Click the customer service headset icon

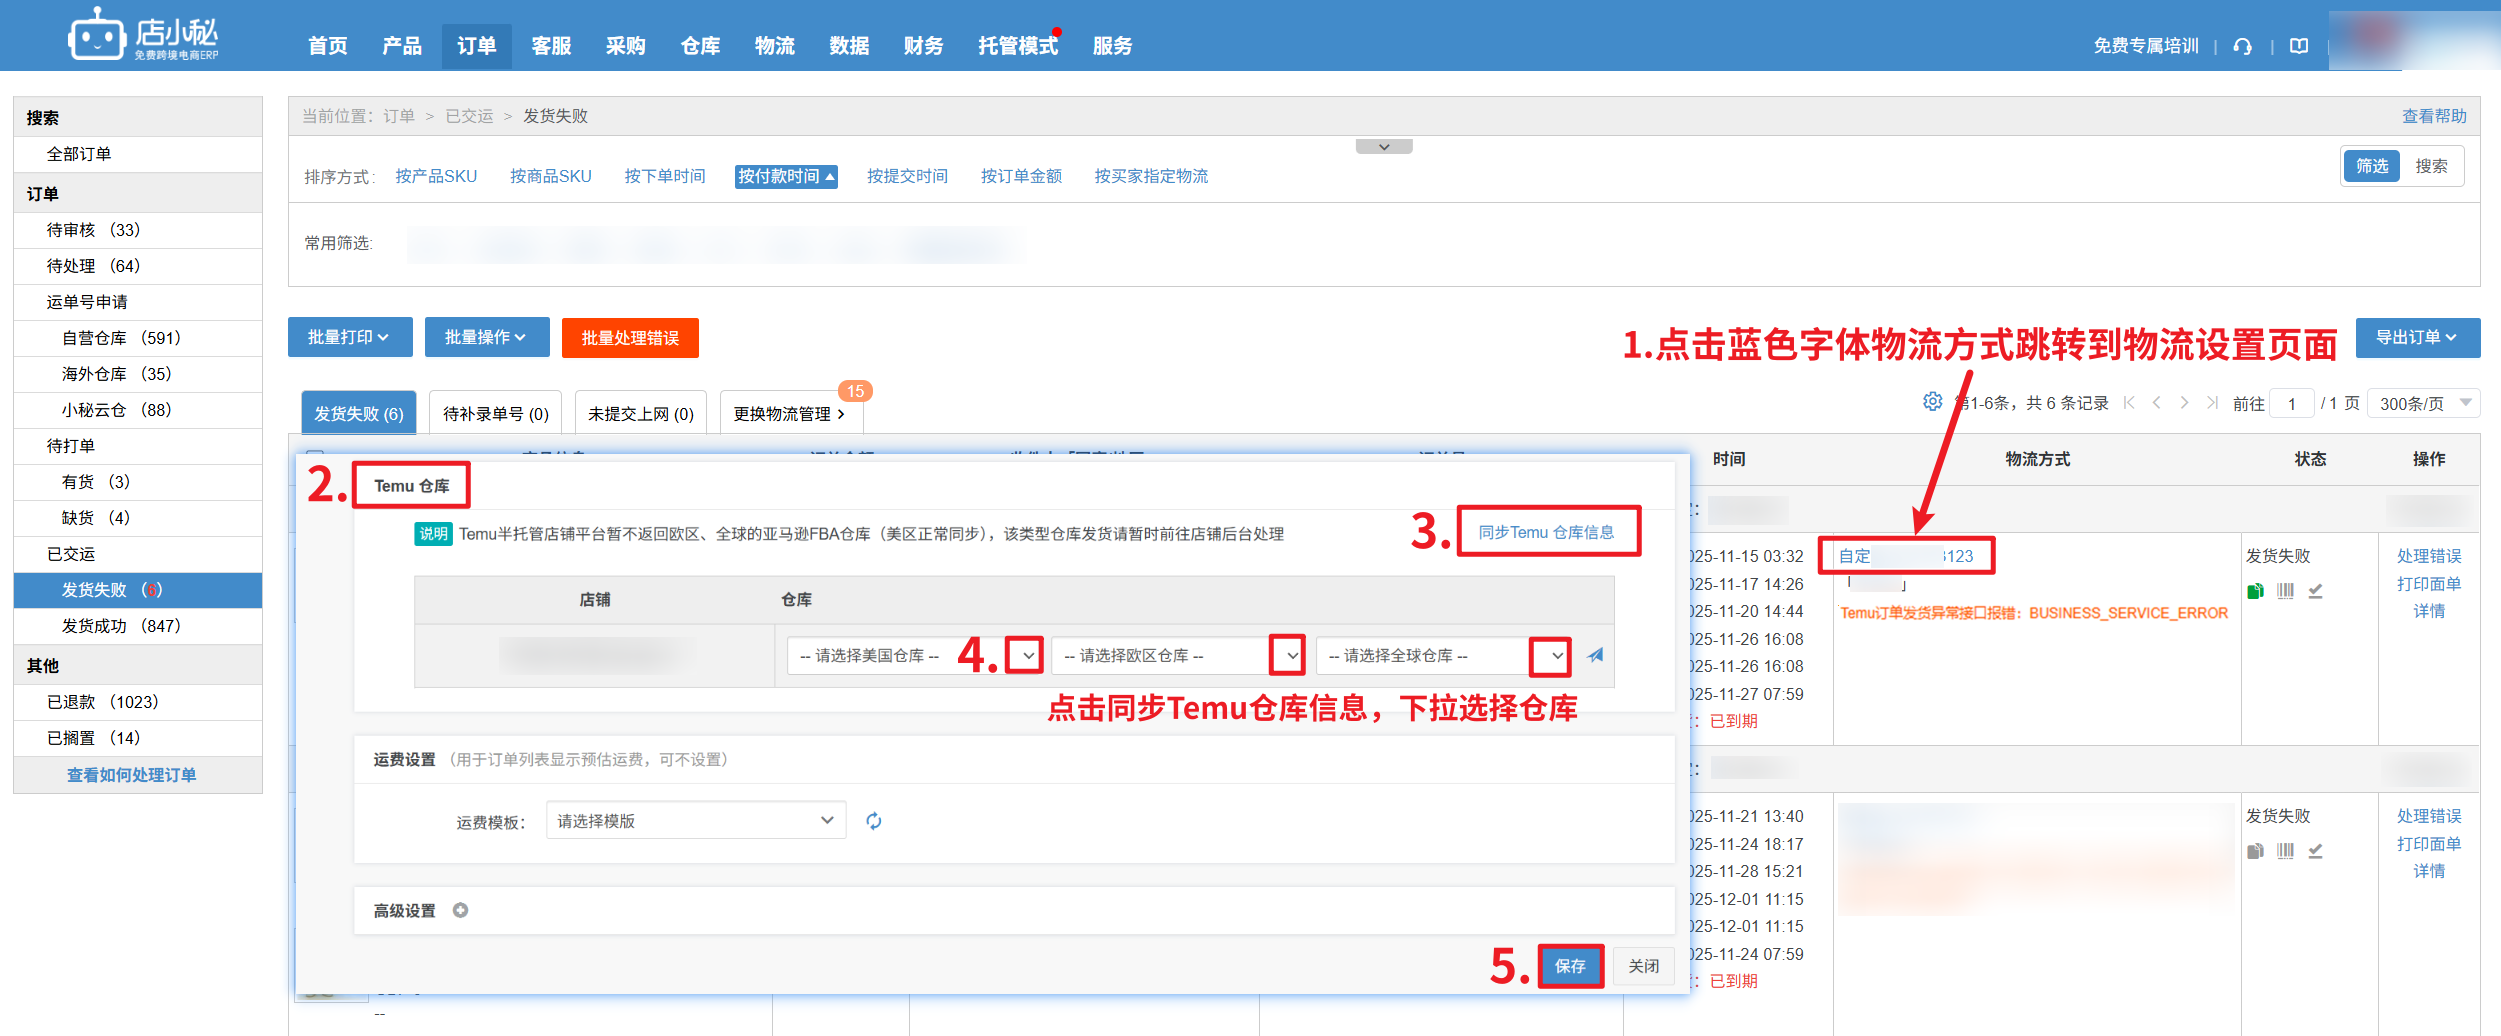[x=2242, y=46]
